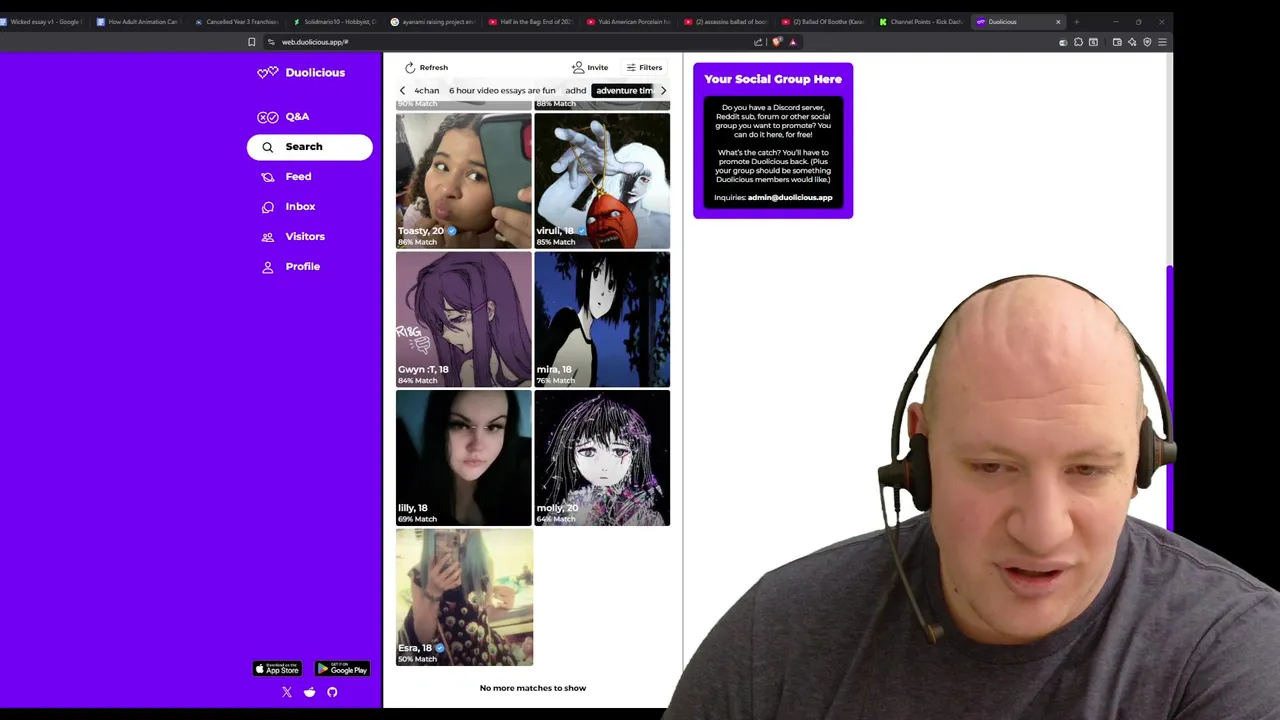
Task: Open a new browser tab
Action: 1077,22
